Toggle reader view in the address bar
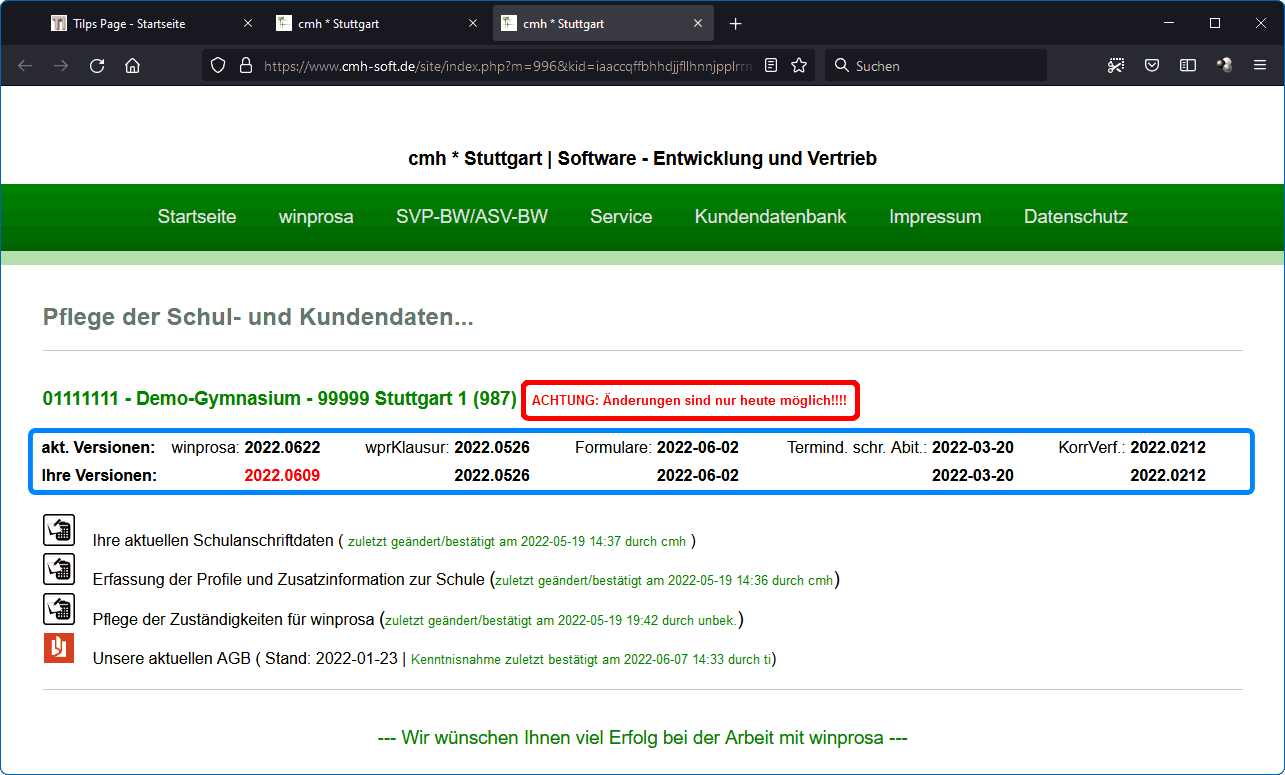Viewport: 1285px width, 775px height. [x=771, y=66]
